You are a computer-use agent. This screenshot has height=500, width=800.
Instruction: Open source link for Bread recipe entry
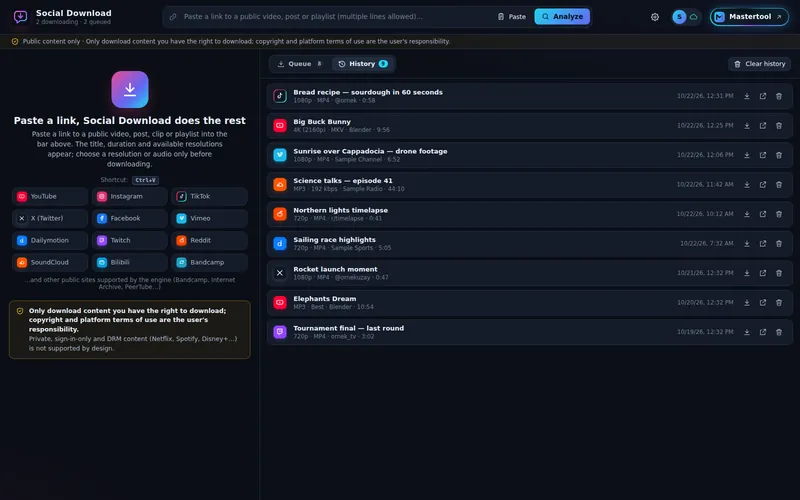763,96
